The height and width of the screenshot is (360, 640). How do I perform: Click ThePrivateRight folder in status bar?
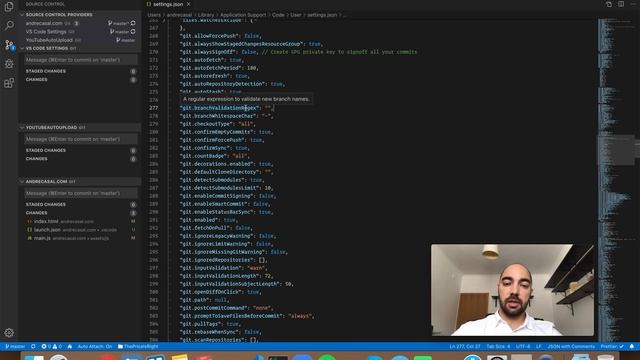[138, 347]
